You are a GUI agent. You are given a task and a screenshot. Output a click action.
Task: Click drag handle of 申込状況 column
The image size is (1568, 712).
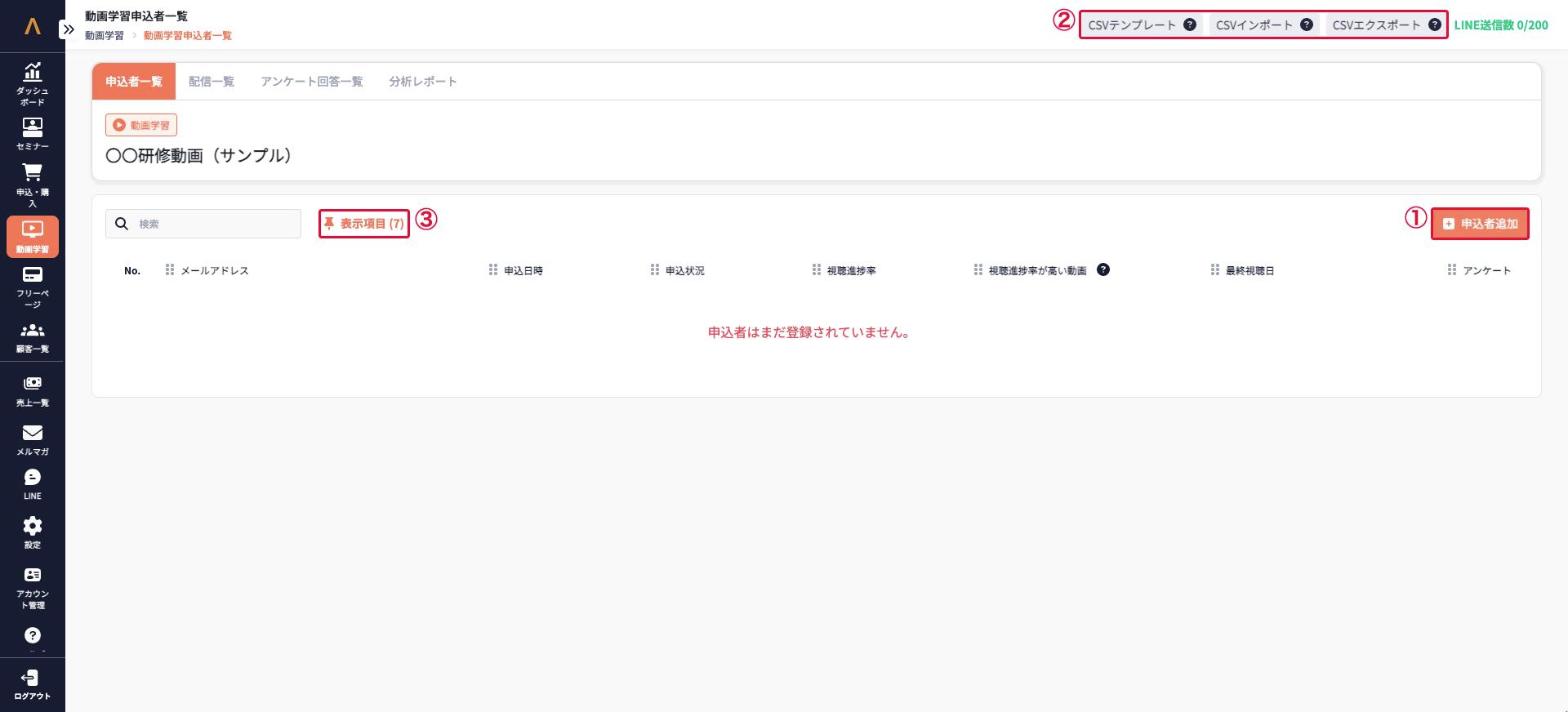655,270
